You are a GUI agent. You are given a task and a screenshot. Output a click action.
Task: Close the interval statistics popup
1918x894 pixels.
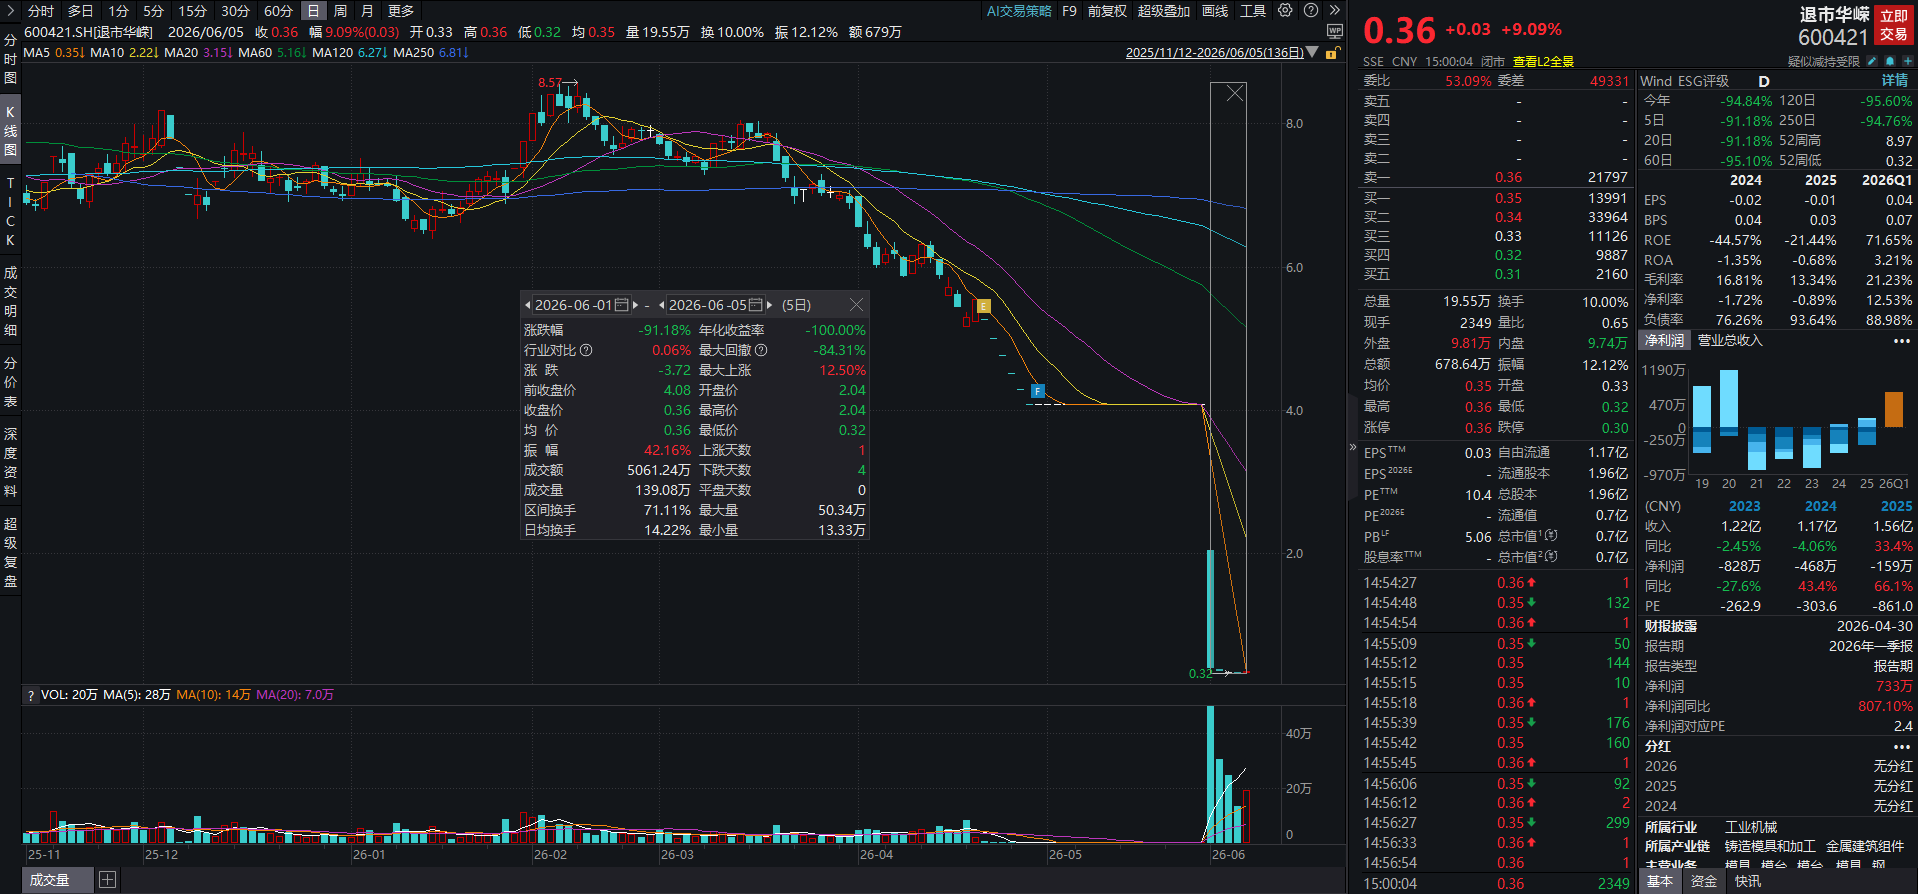856,305
